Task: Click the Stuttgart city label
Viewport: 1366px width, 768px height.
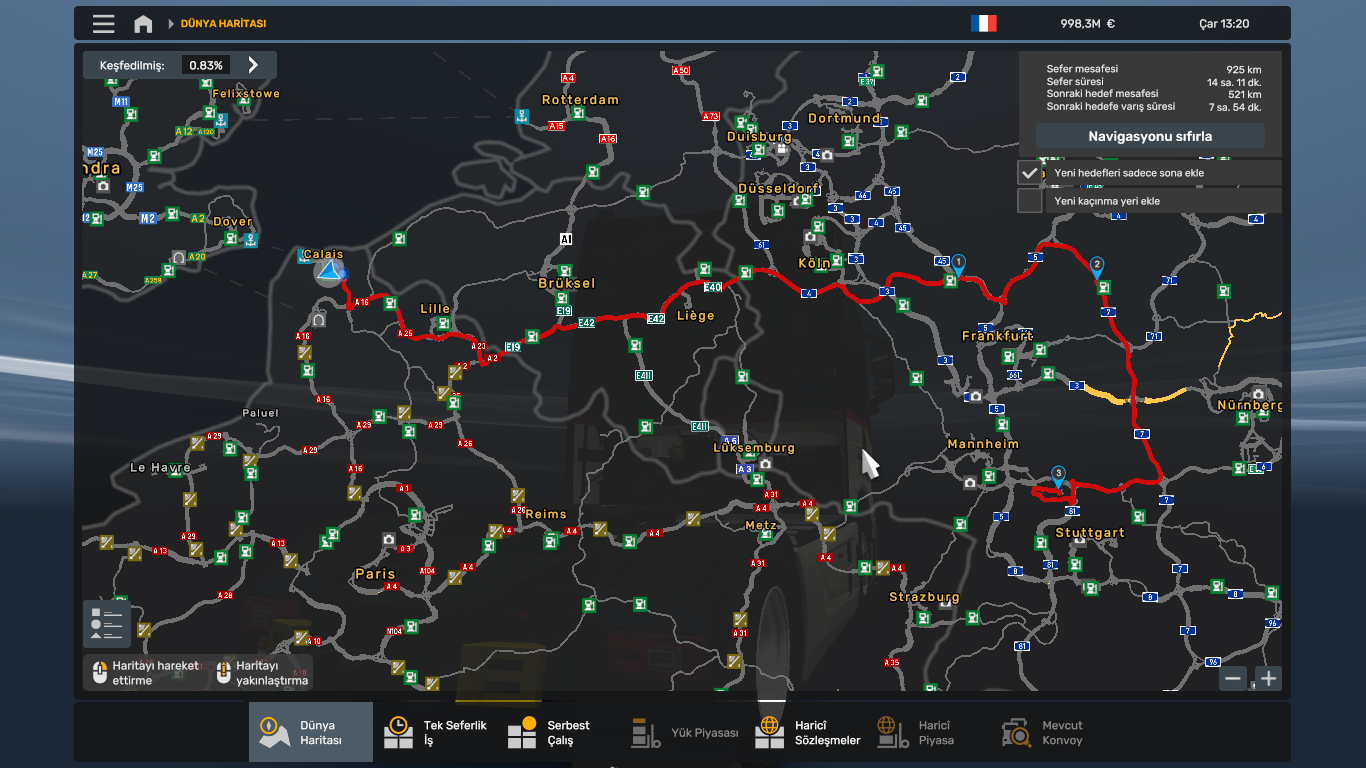Action: click(1090, 533)
